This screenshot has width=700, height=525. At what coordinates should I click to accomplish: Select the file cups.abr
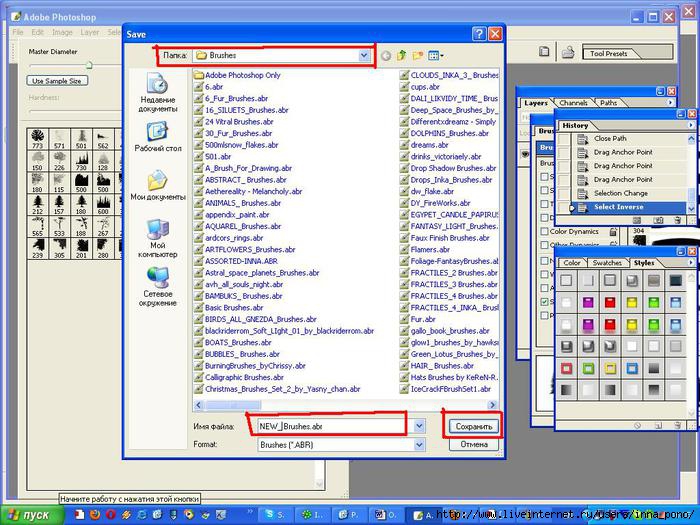(x=420, y=87)
